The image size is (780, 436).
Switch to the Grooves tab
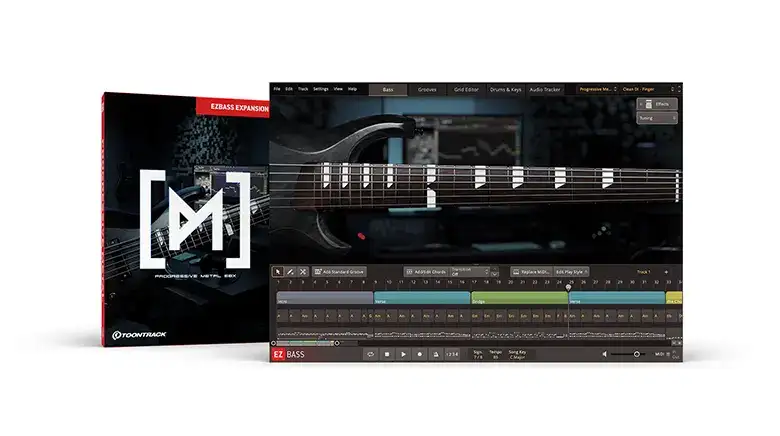pyautogui.click(x=427, y=90)
